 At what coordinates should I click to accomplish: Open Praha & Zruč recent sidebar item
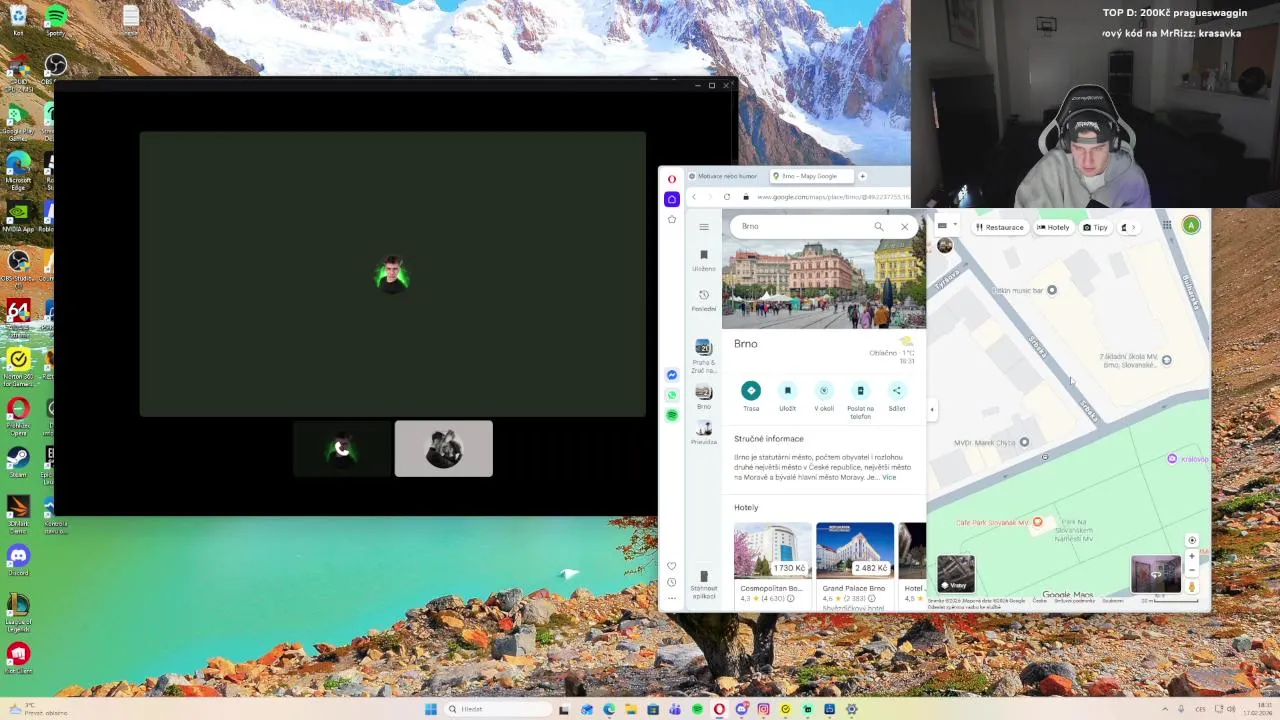tap(704, 356)
